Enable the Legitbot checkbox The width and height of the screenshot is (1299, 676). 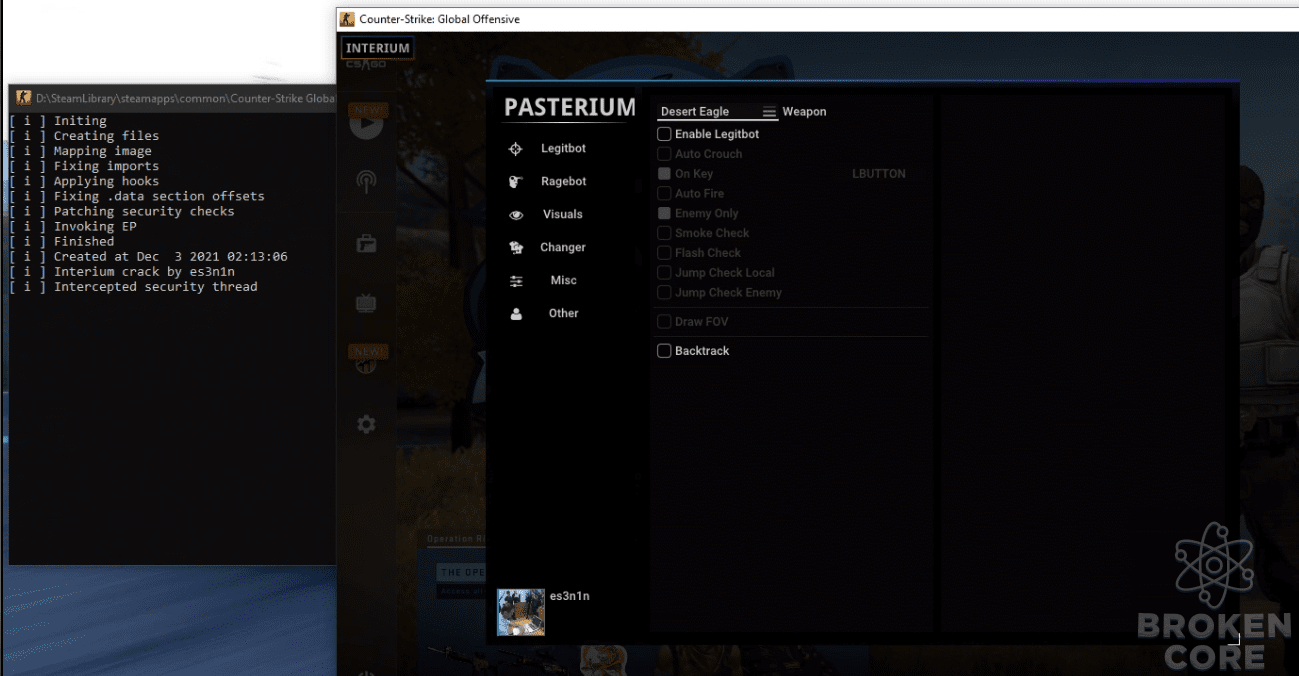click(664, 134)
